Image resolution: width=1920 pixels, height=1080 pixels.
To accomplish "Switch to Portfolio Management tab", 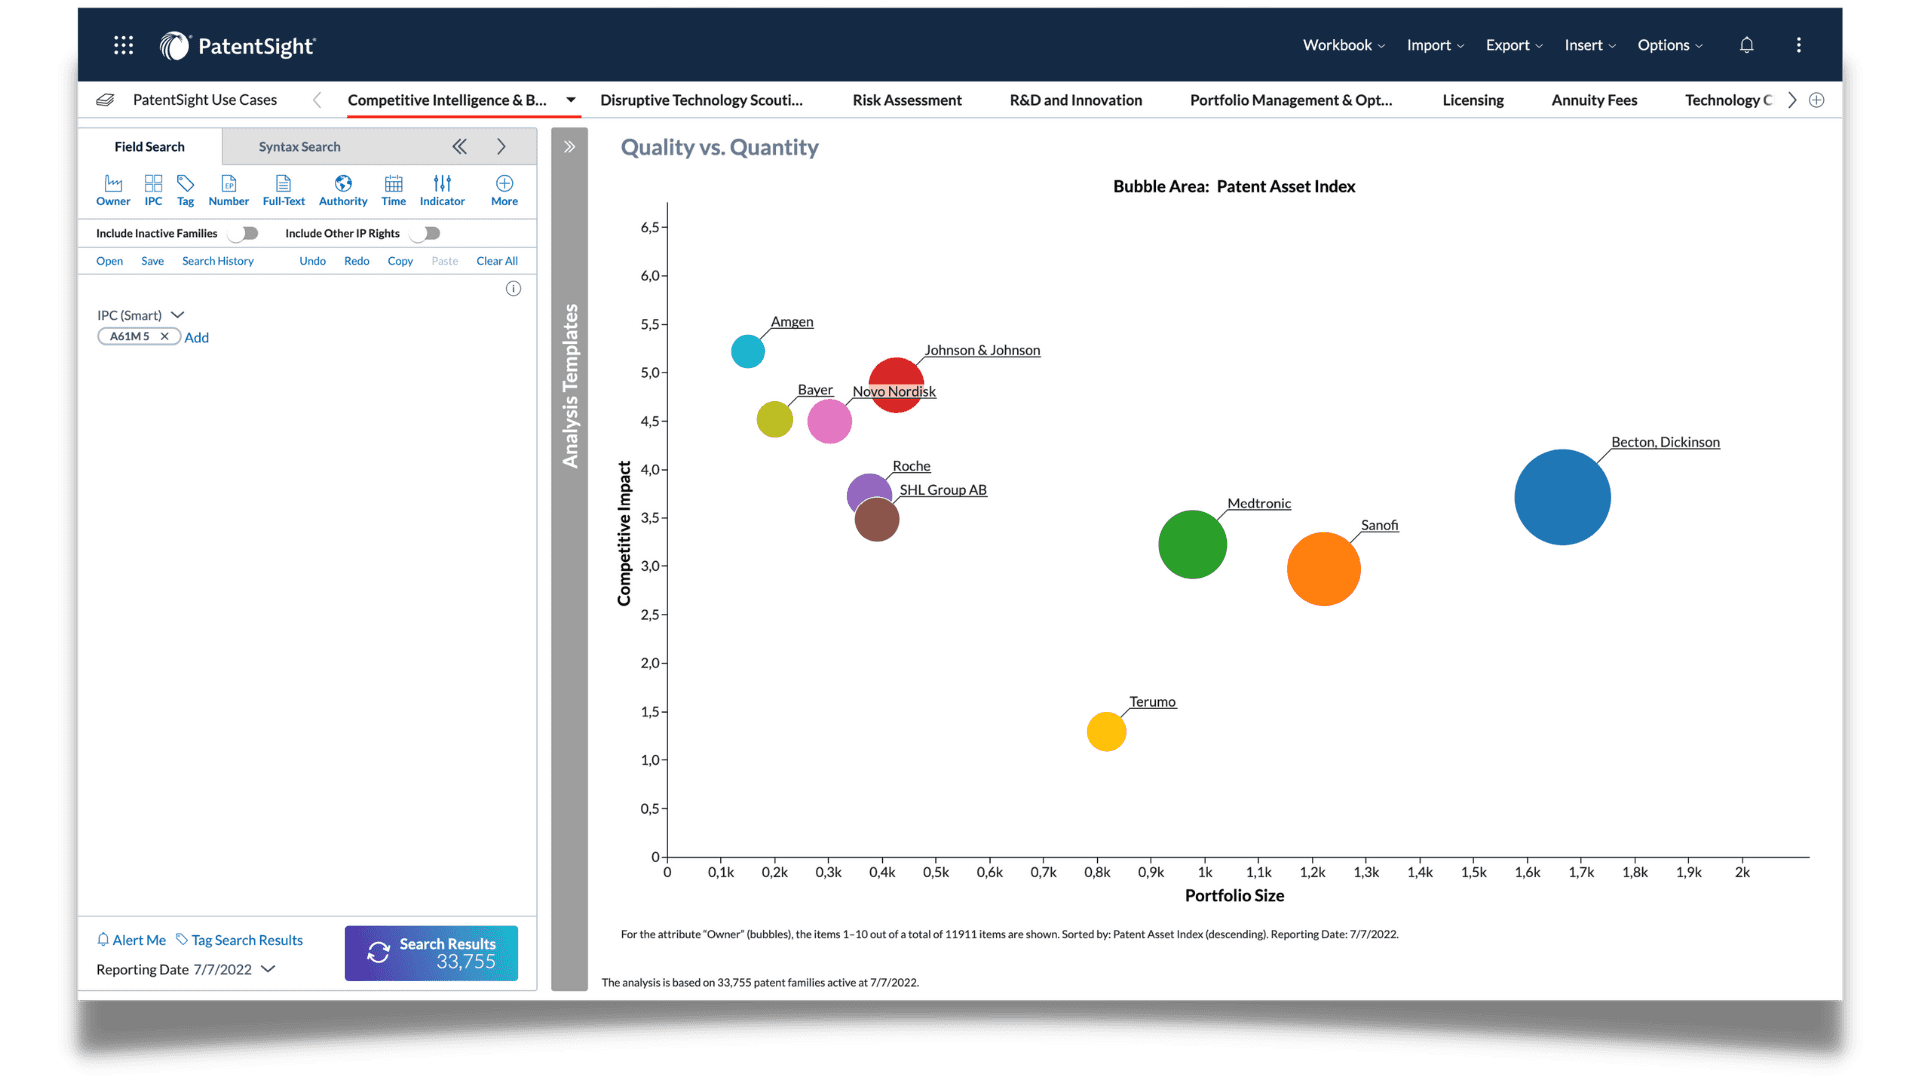I will (1291, 100).
